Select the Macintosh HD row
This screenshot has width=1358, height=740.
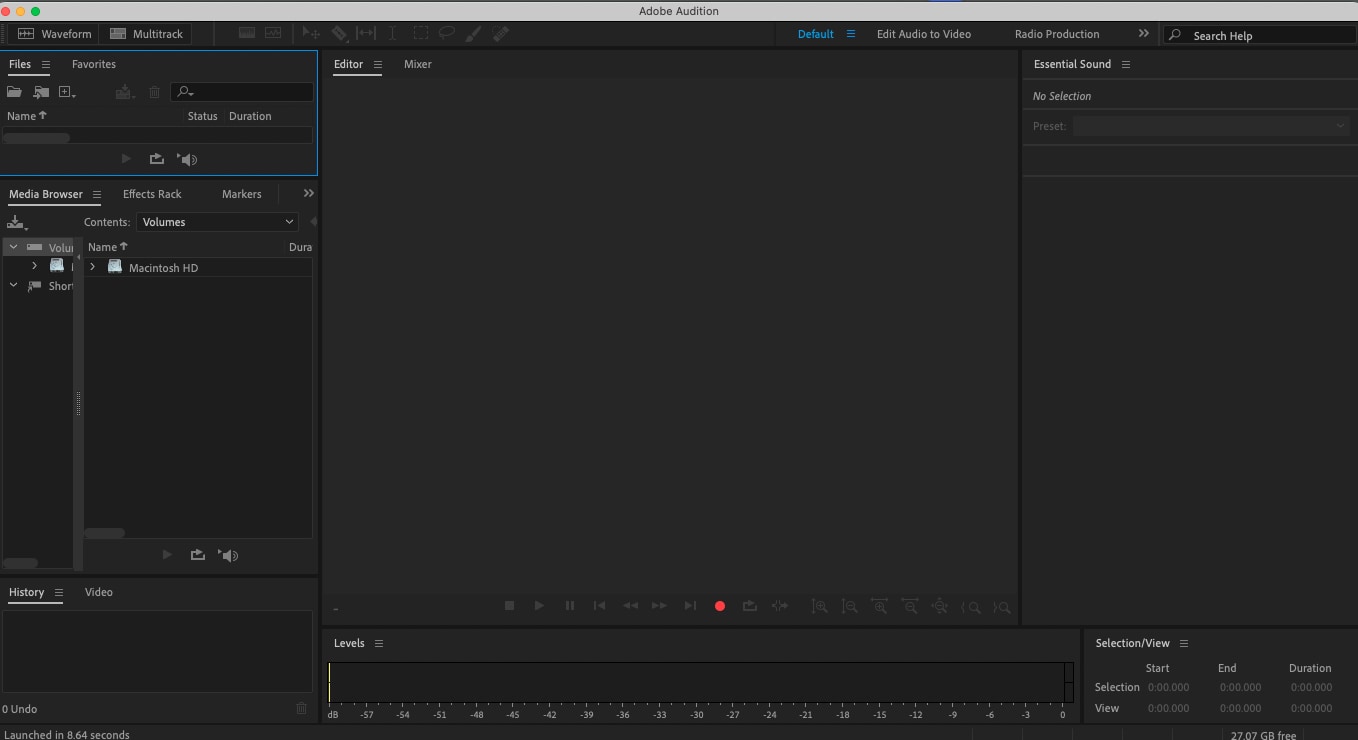(198, 267)
